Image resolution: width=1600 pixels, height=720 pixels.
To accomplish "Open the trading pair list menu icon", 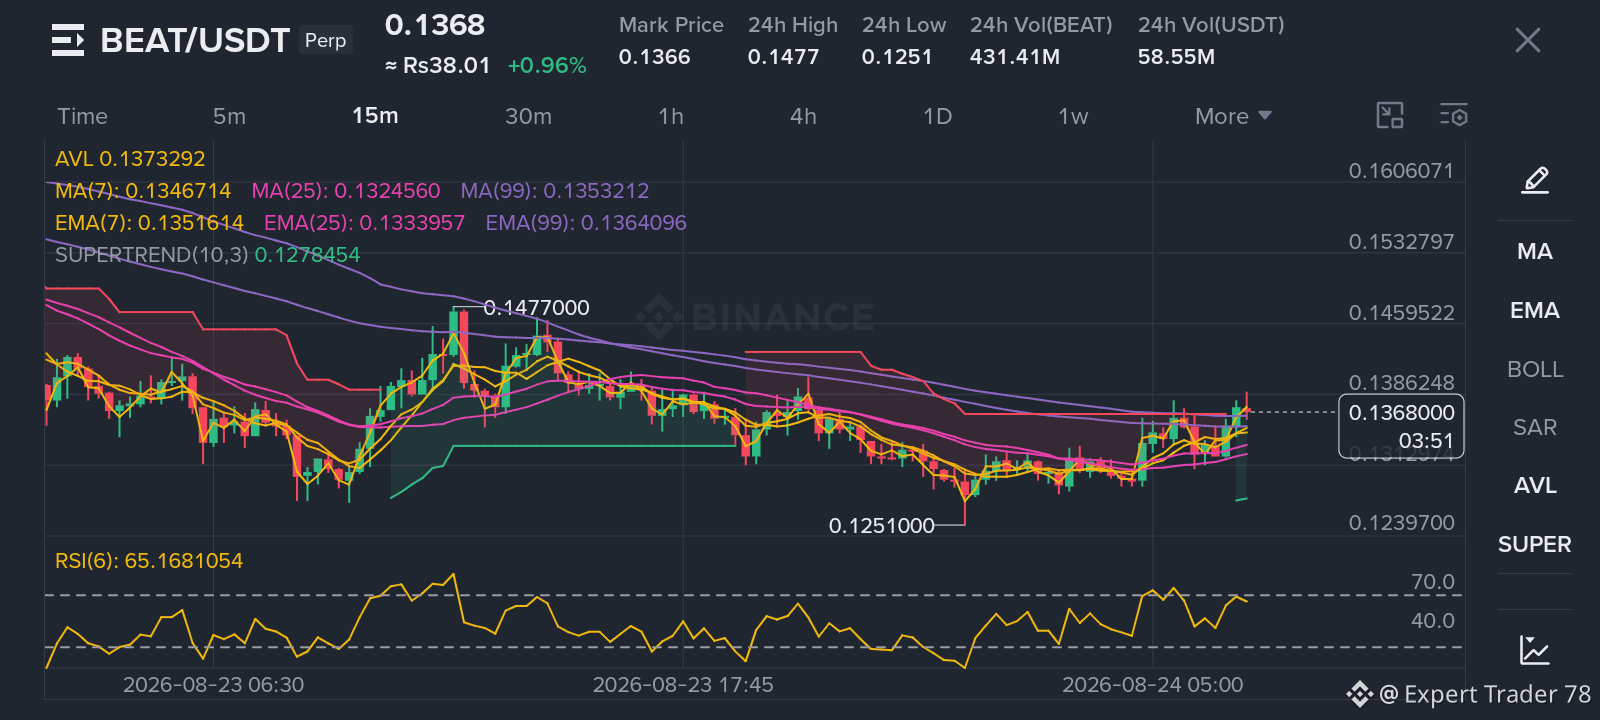I will [x=68, y=40].
